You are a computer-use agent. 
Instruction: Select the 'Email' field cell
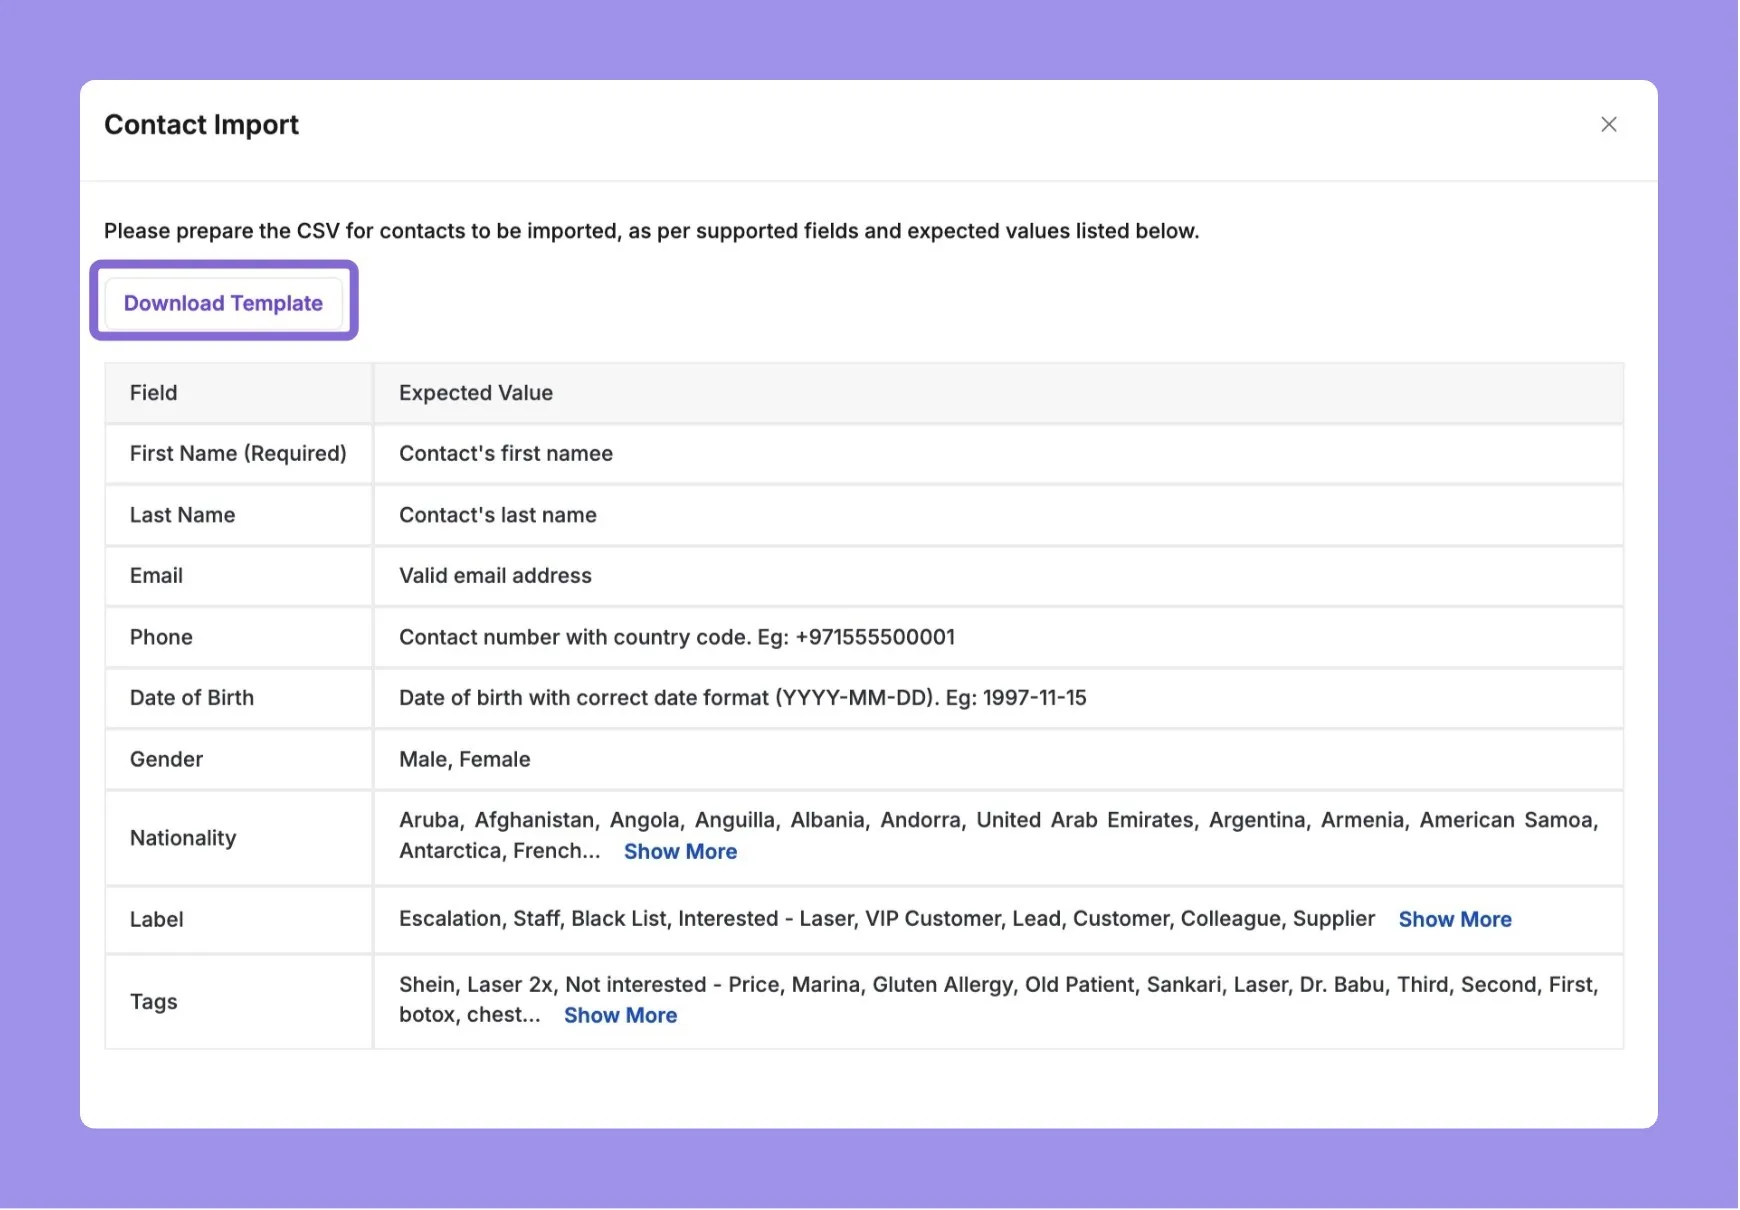point(239,576)
